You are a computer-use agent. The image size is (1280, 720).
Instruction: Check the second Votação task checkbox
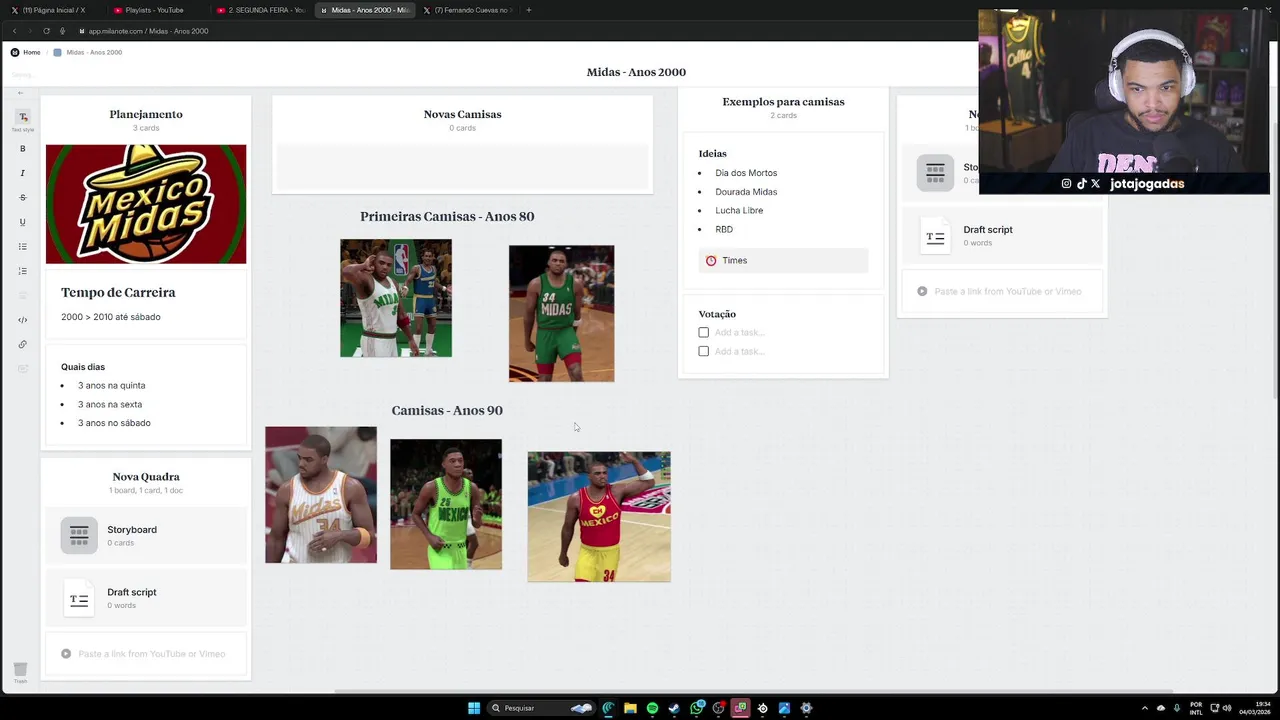[704, 351]
